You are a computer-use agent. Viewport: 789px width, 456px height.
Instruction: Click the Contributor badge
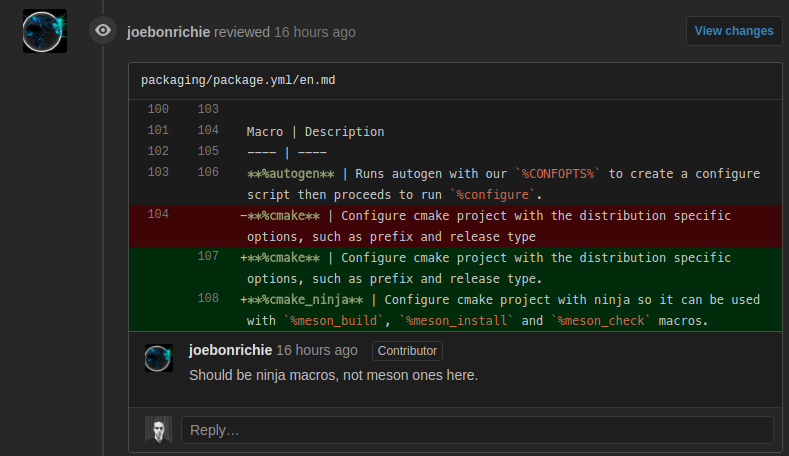point(407,351)
